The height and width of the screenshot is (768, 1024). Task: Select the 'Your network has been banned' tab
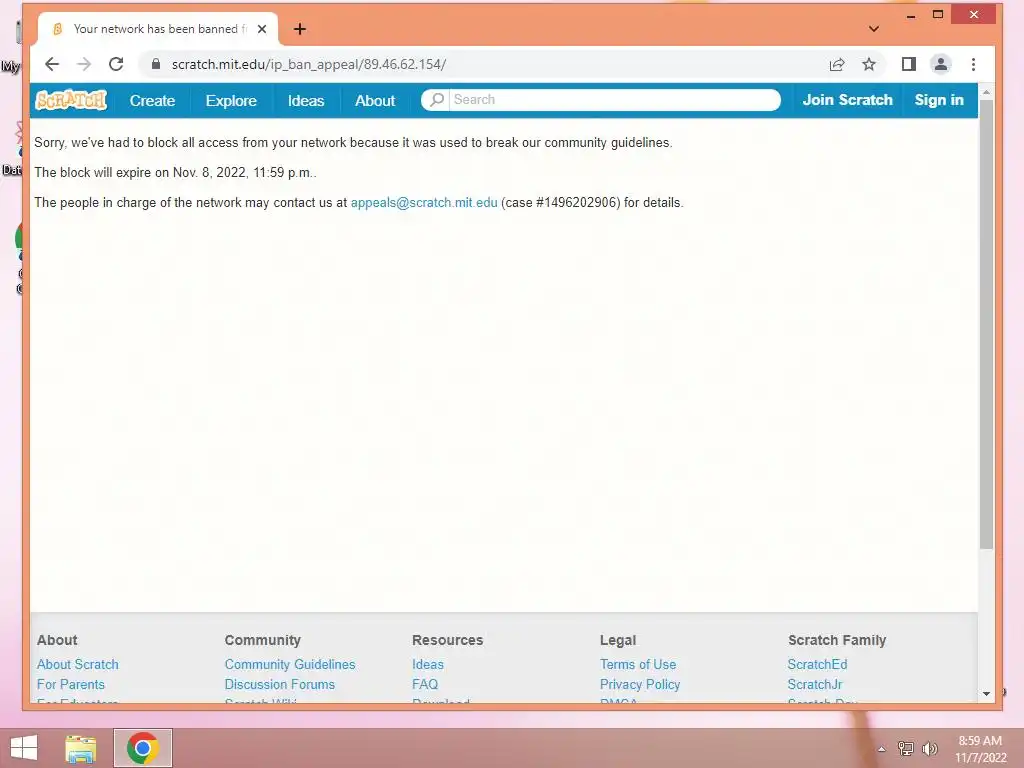[157, 29]
